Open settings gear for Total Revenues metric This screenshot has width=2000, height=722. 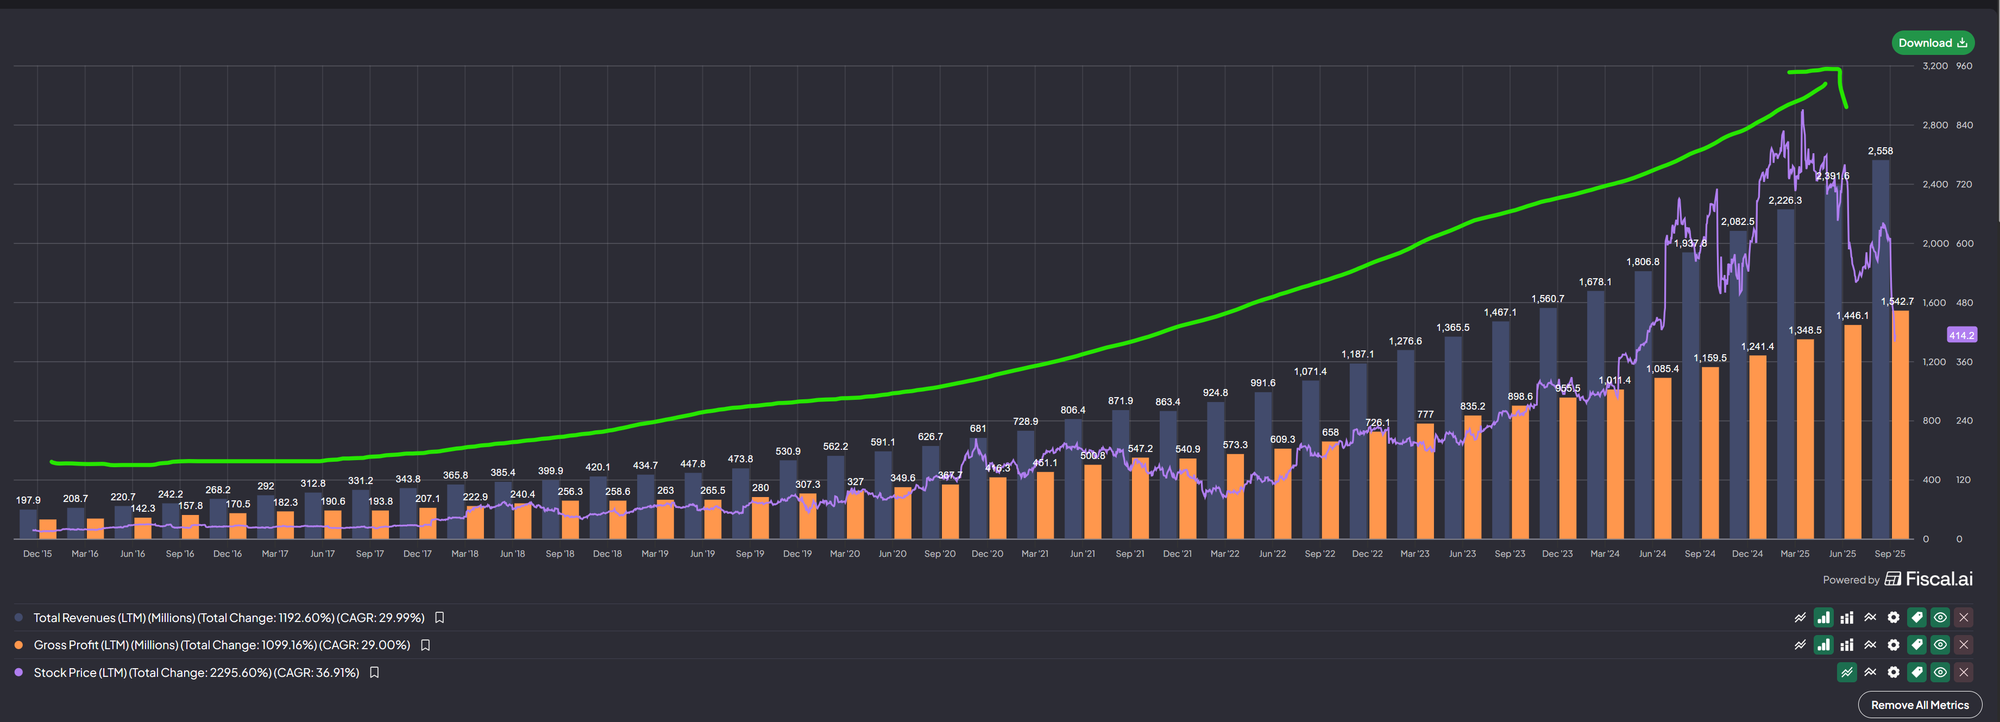[x=1893, y=618]
